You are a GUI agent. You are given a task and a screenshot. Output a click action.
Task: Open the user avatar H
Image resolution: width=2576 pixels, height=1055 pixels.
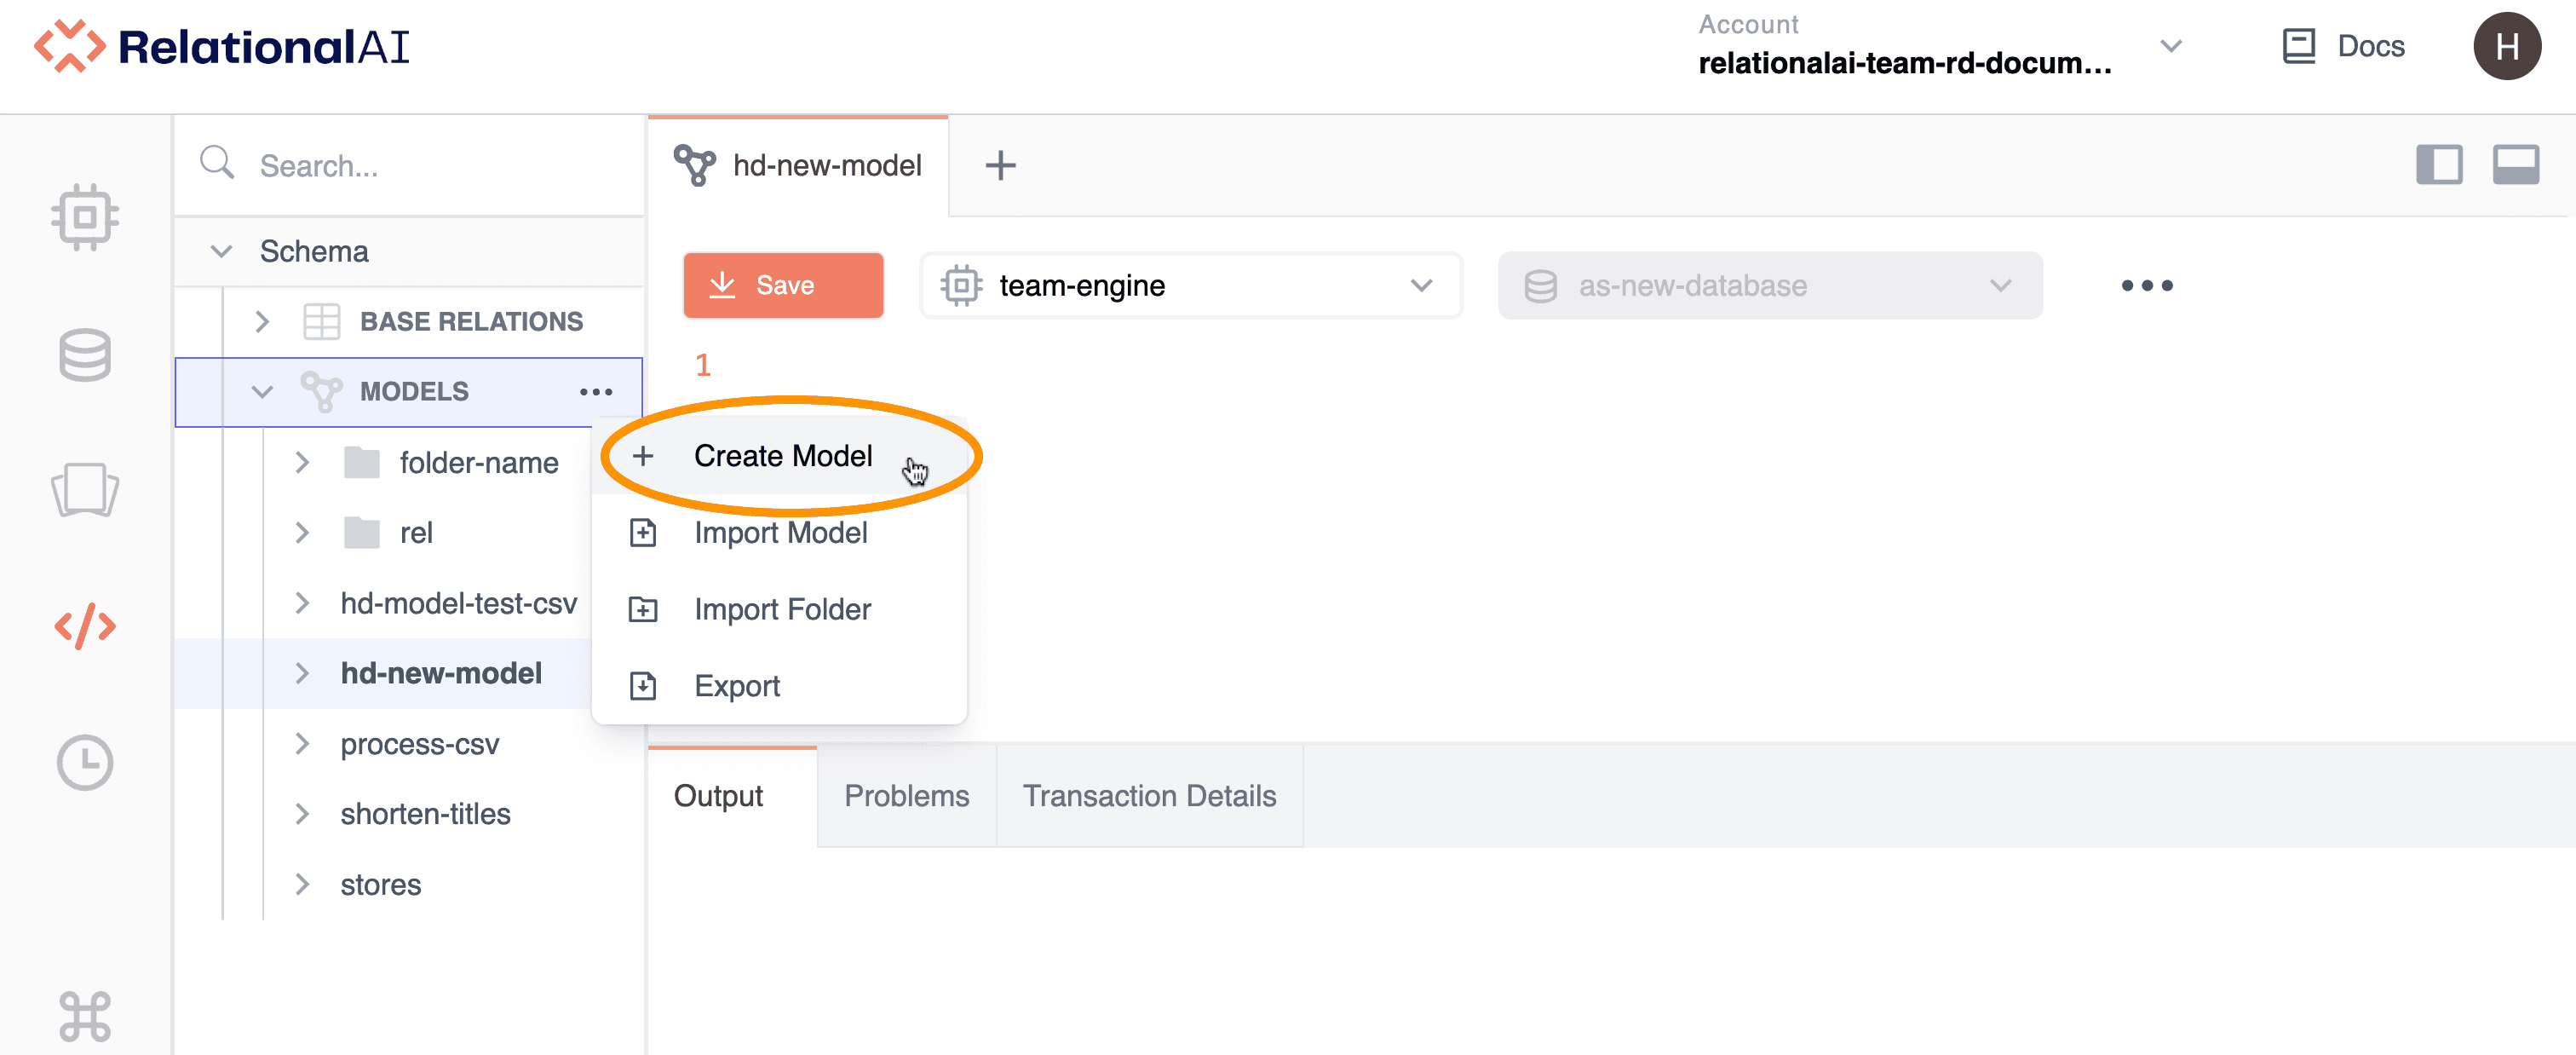[2506, 46]
